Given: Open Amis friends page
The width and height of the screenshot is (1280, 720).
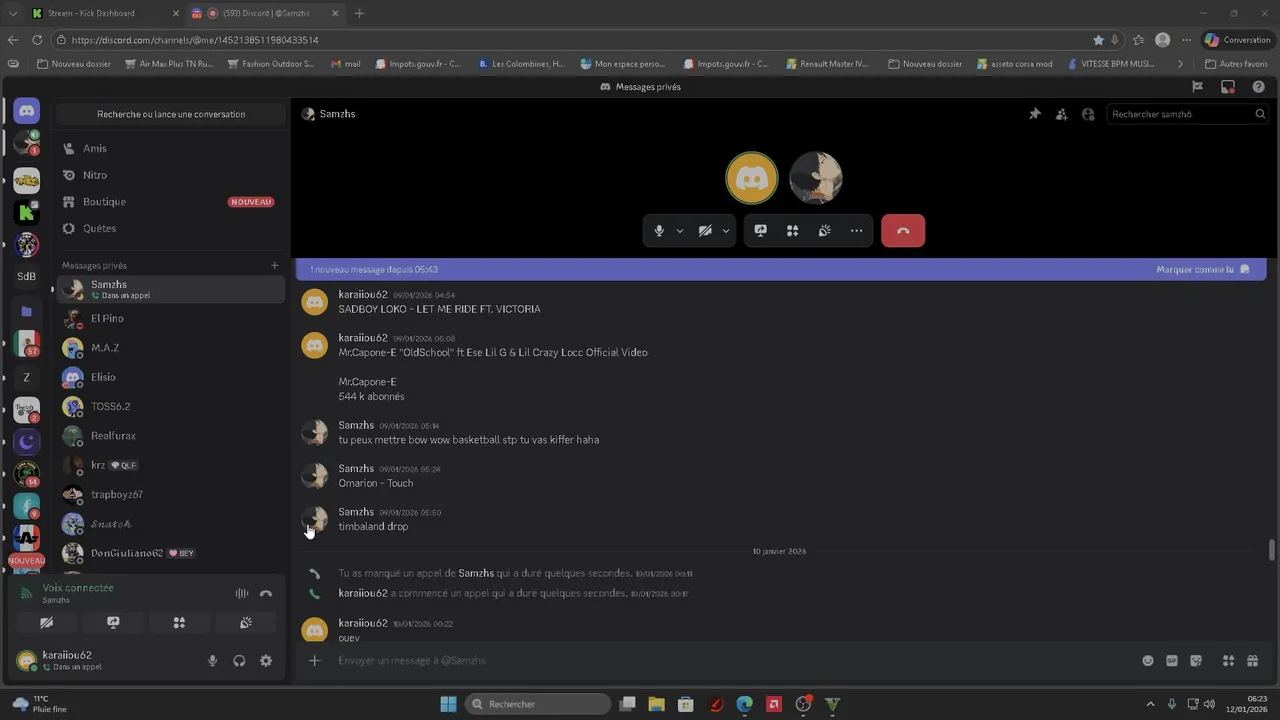Looking at the screenshot, I should tap(170, 148).
